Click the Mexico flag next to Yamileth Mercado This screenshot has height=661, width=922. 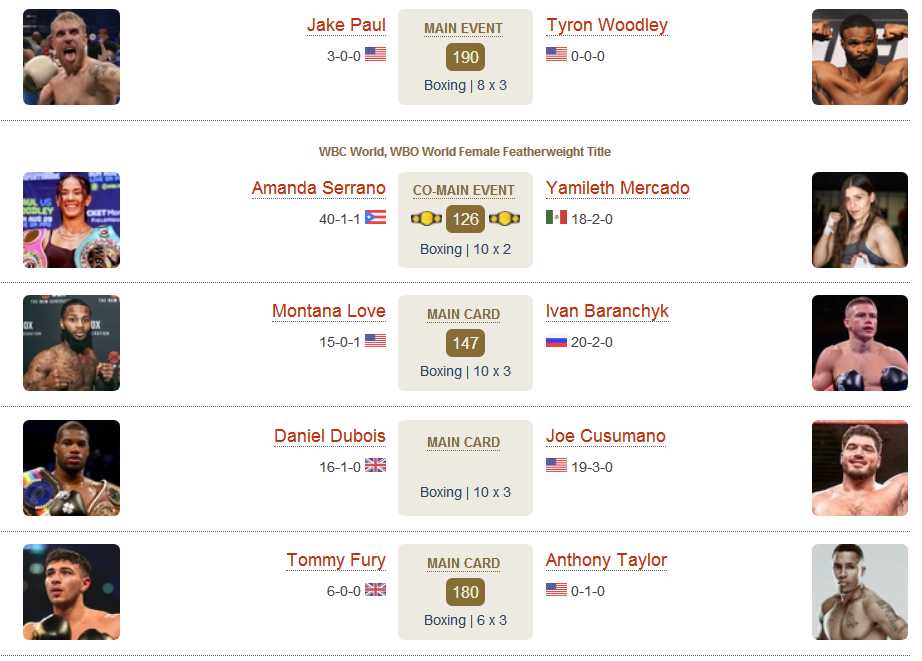click(556, 217)
